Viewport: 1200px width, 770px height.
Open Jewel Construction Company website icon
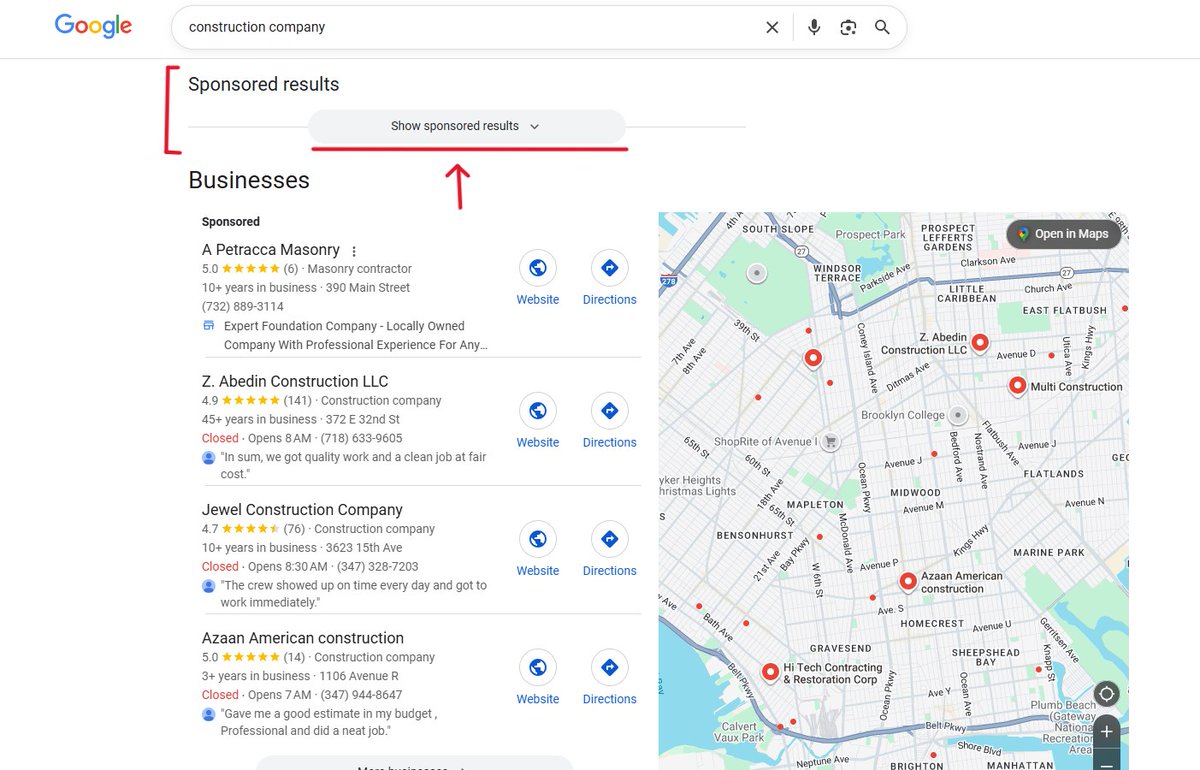pos(538,539)
